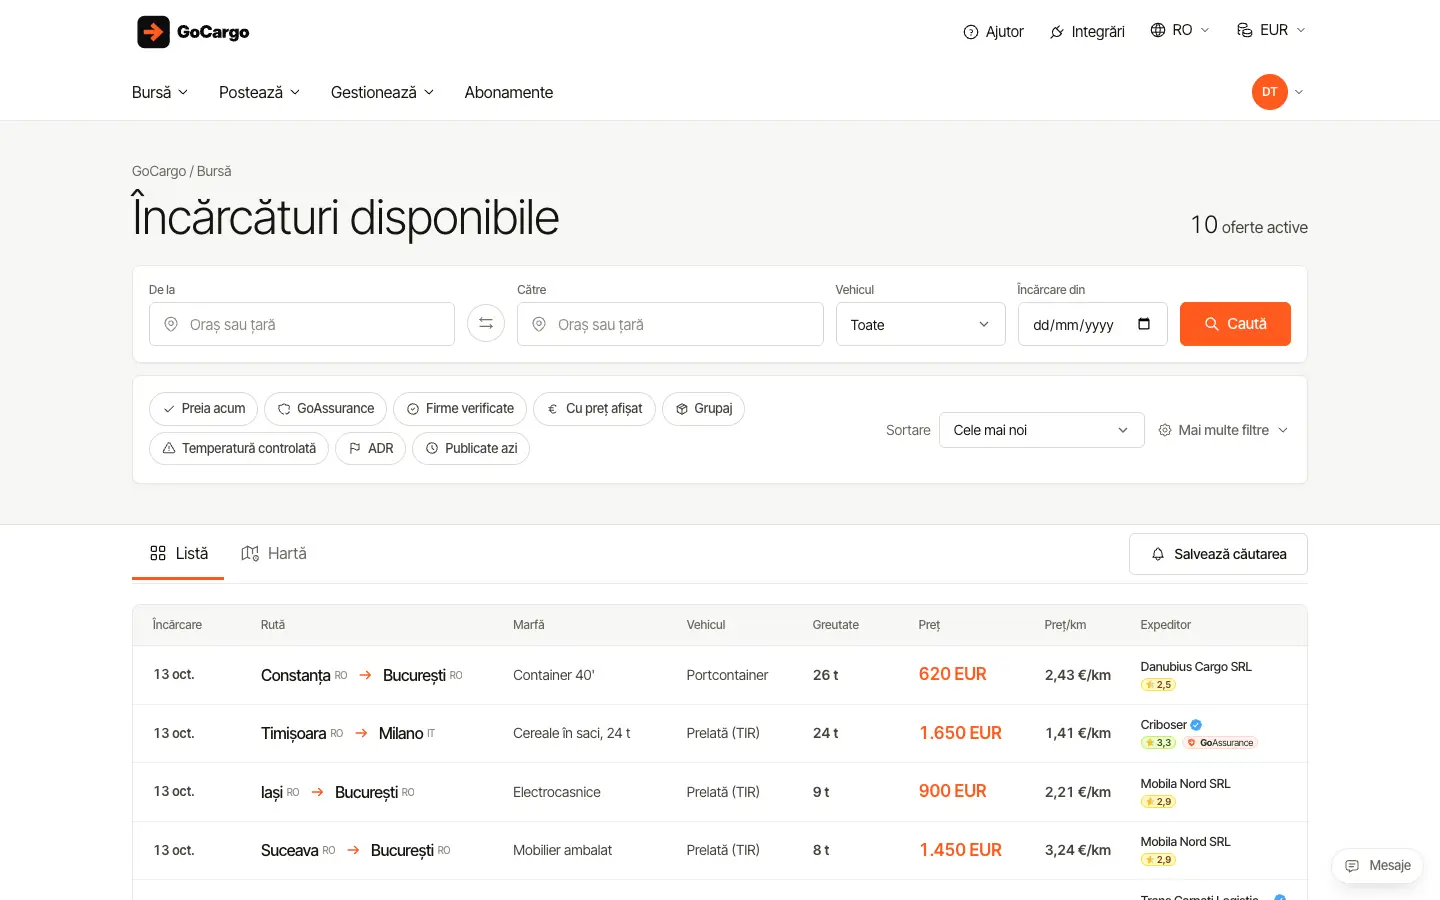This screenshot has width=1440, height=900.
Task: Toggle the Preia acum filter chip
Action: [x=204, y=409]
